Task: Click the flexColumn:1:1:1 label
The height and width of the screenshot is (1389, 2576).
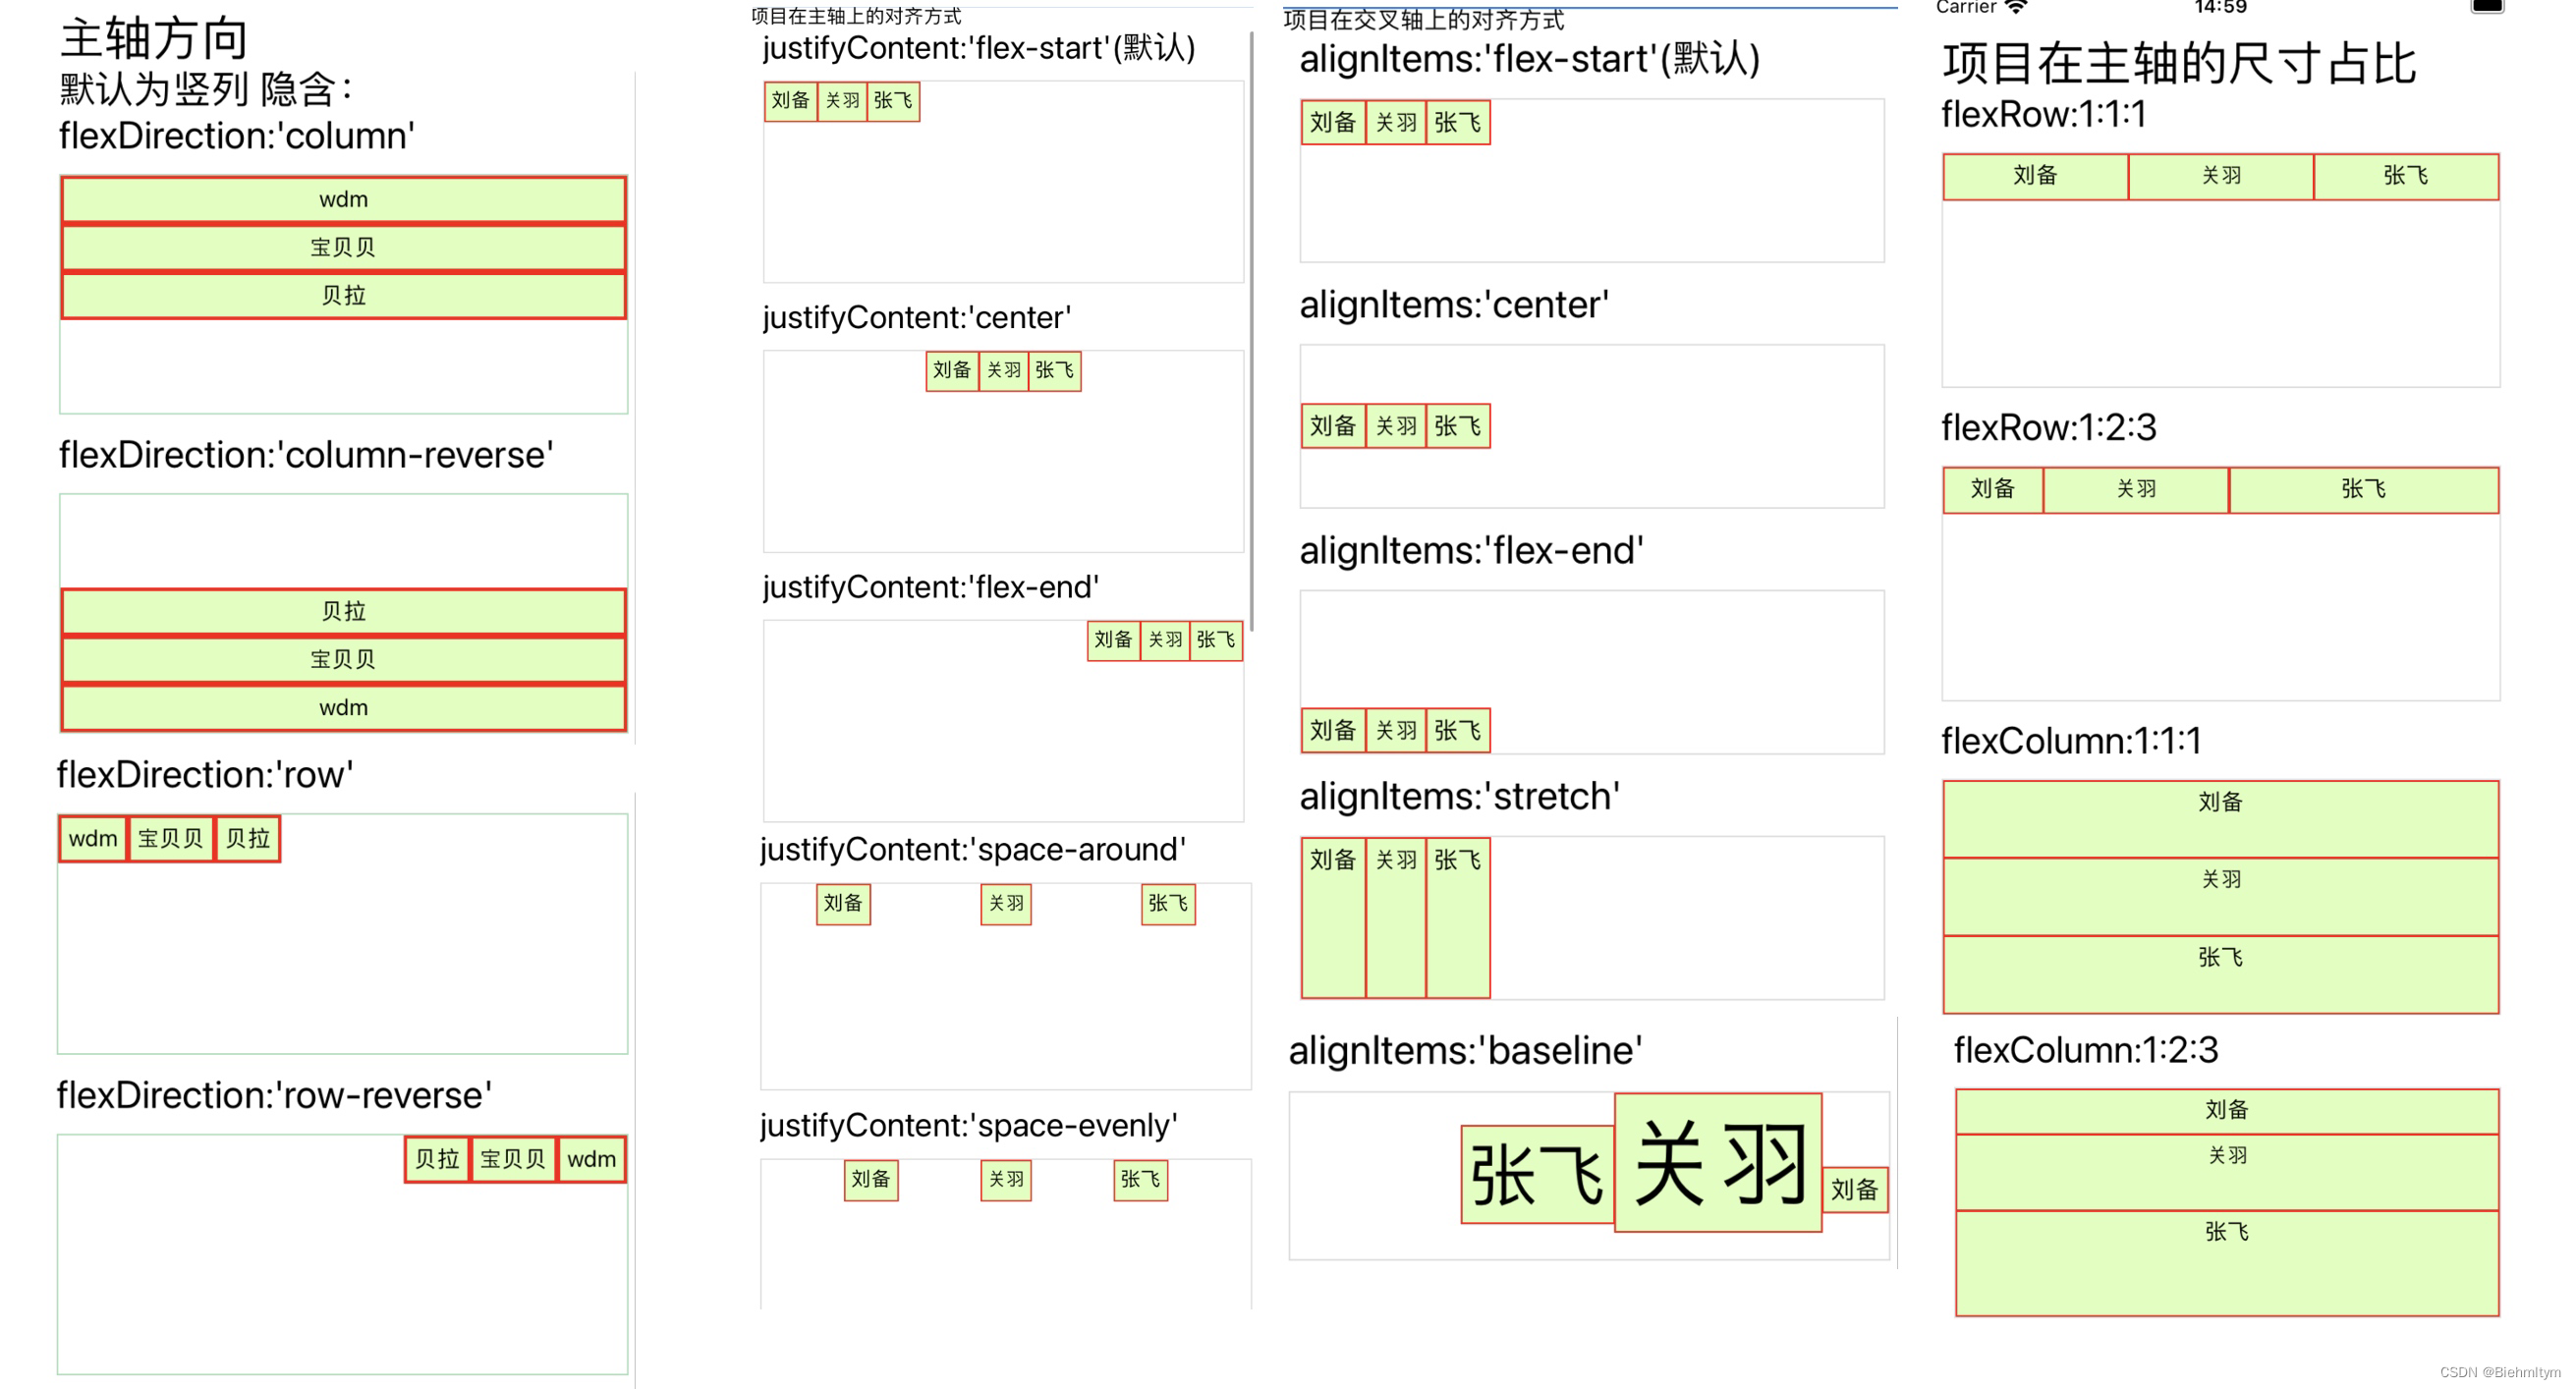Action: coord(2071,741)
